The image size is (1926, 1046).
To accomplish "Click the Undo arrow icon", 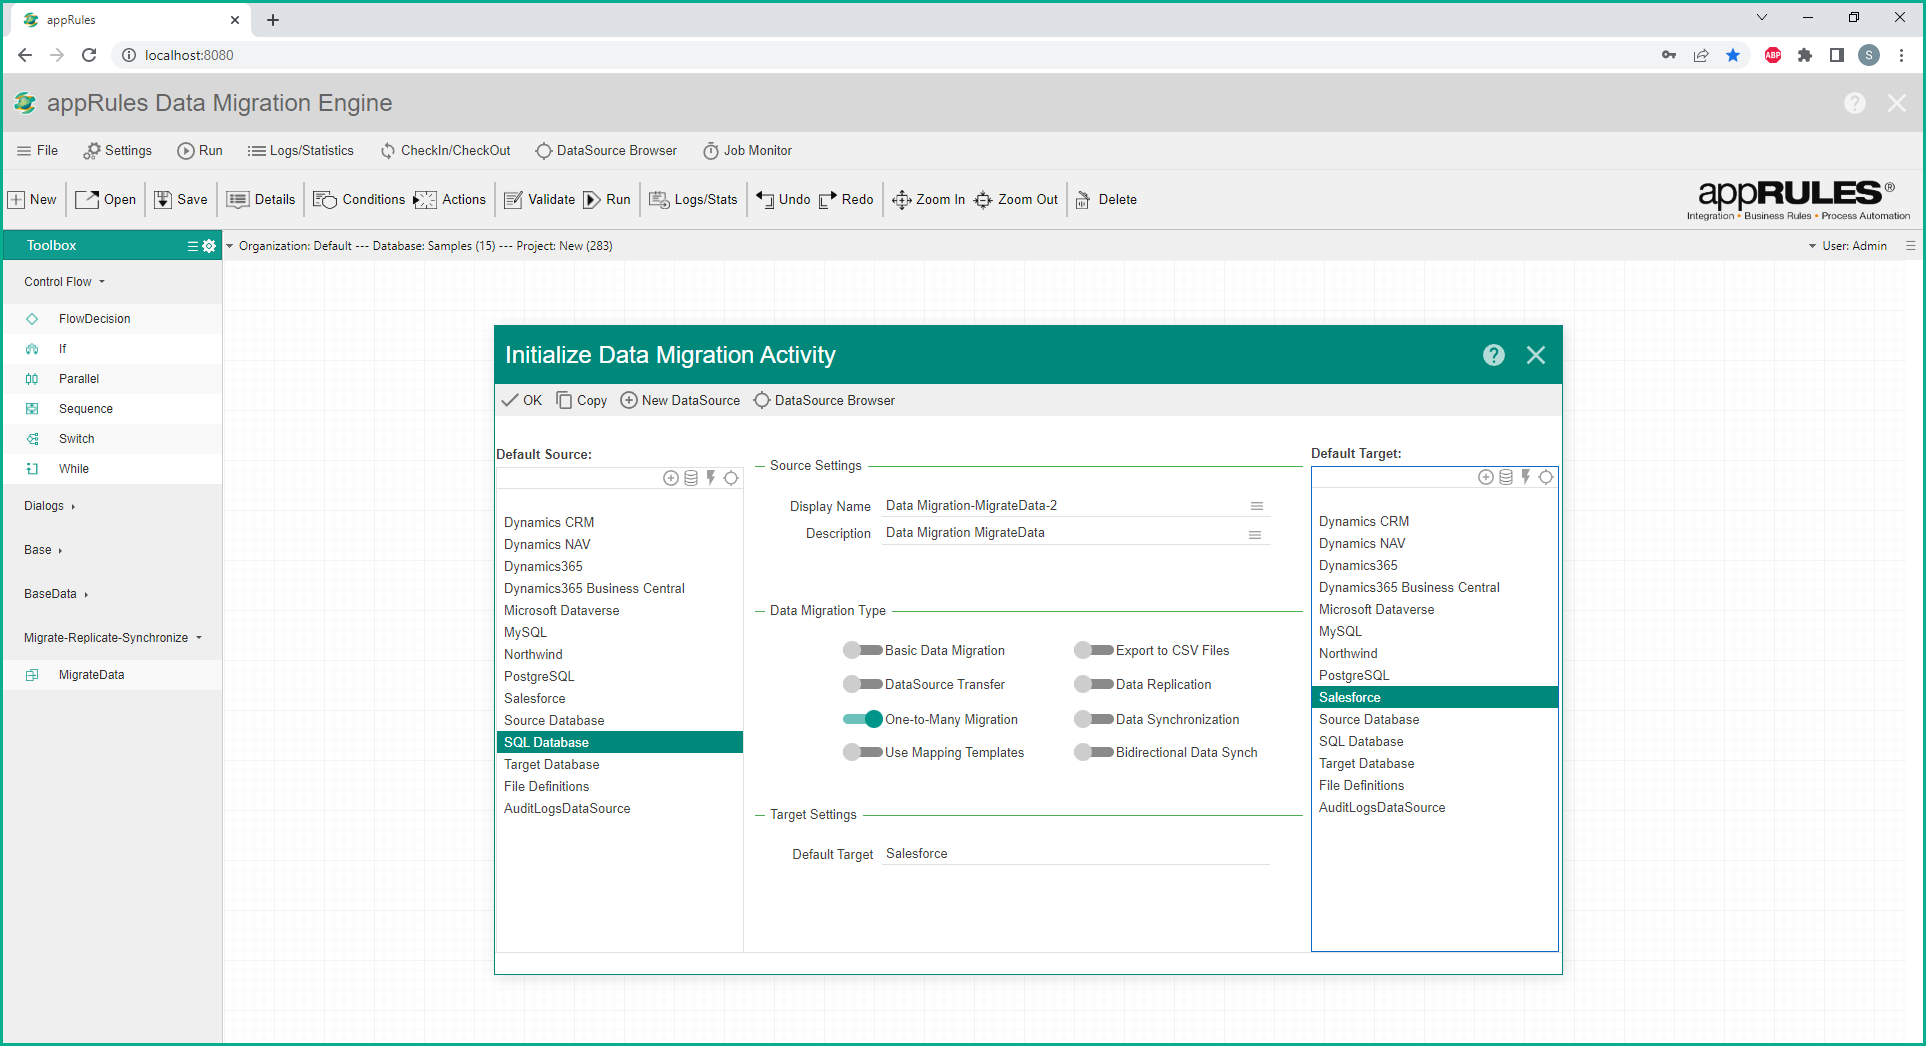I will coord(765,200).
